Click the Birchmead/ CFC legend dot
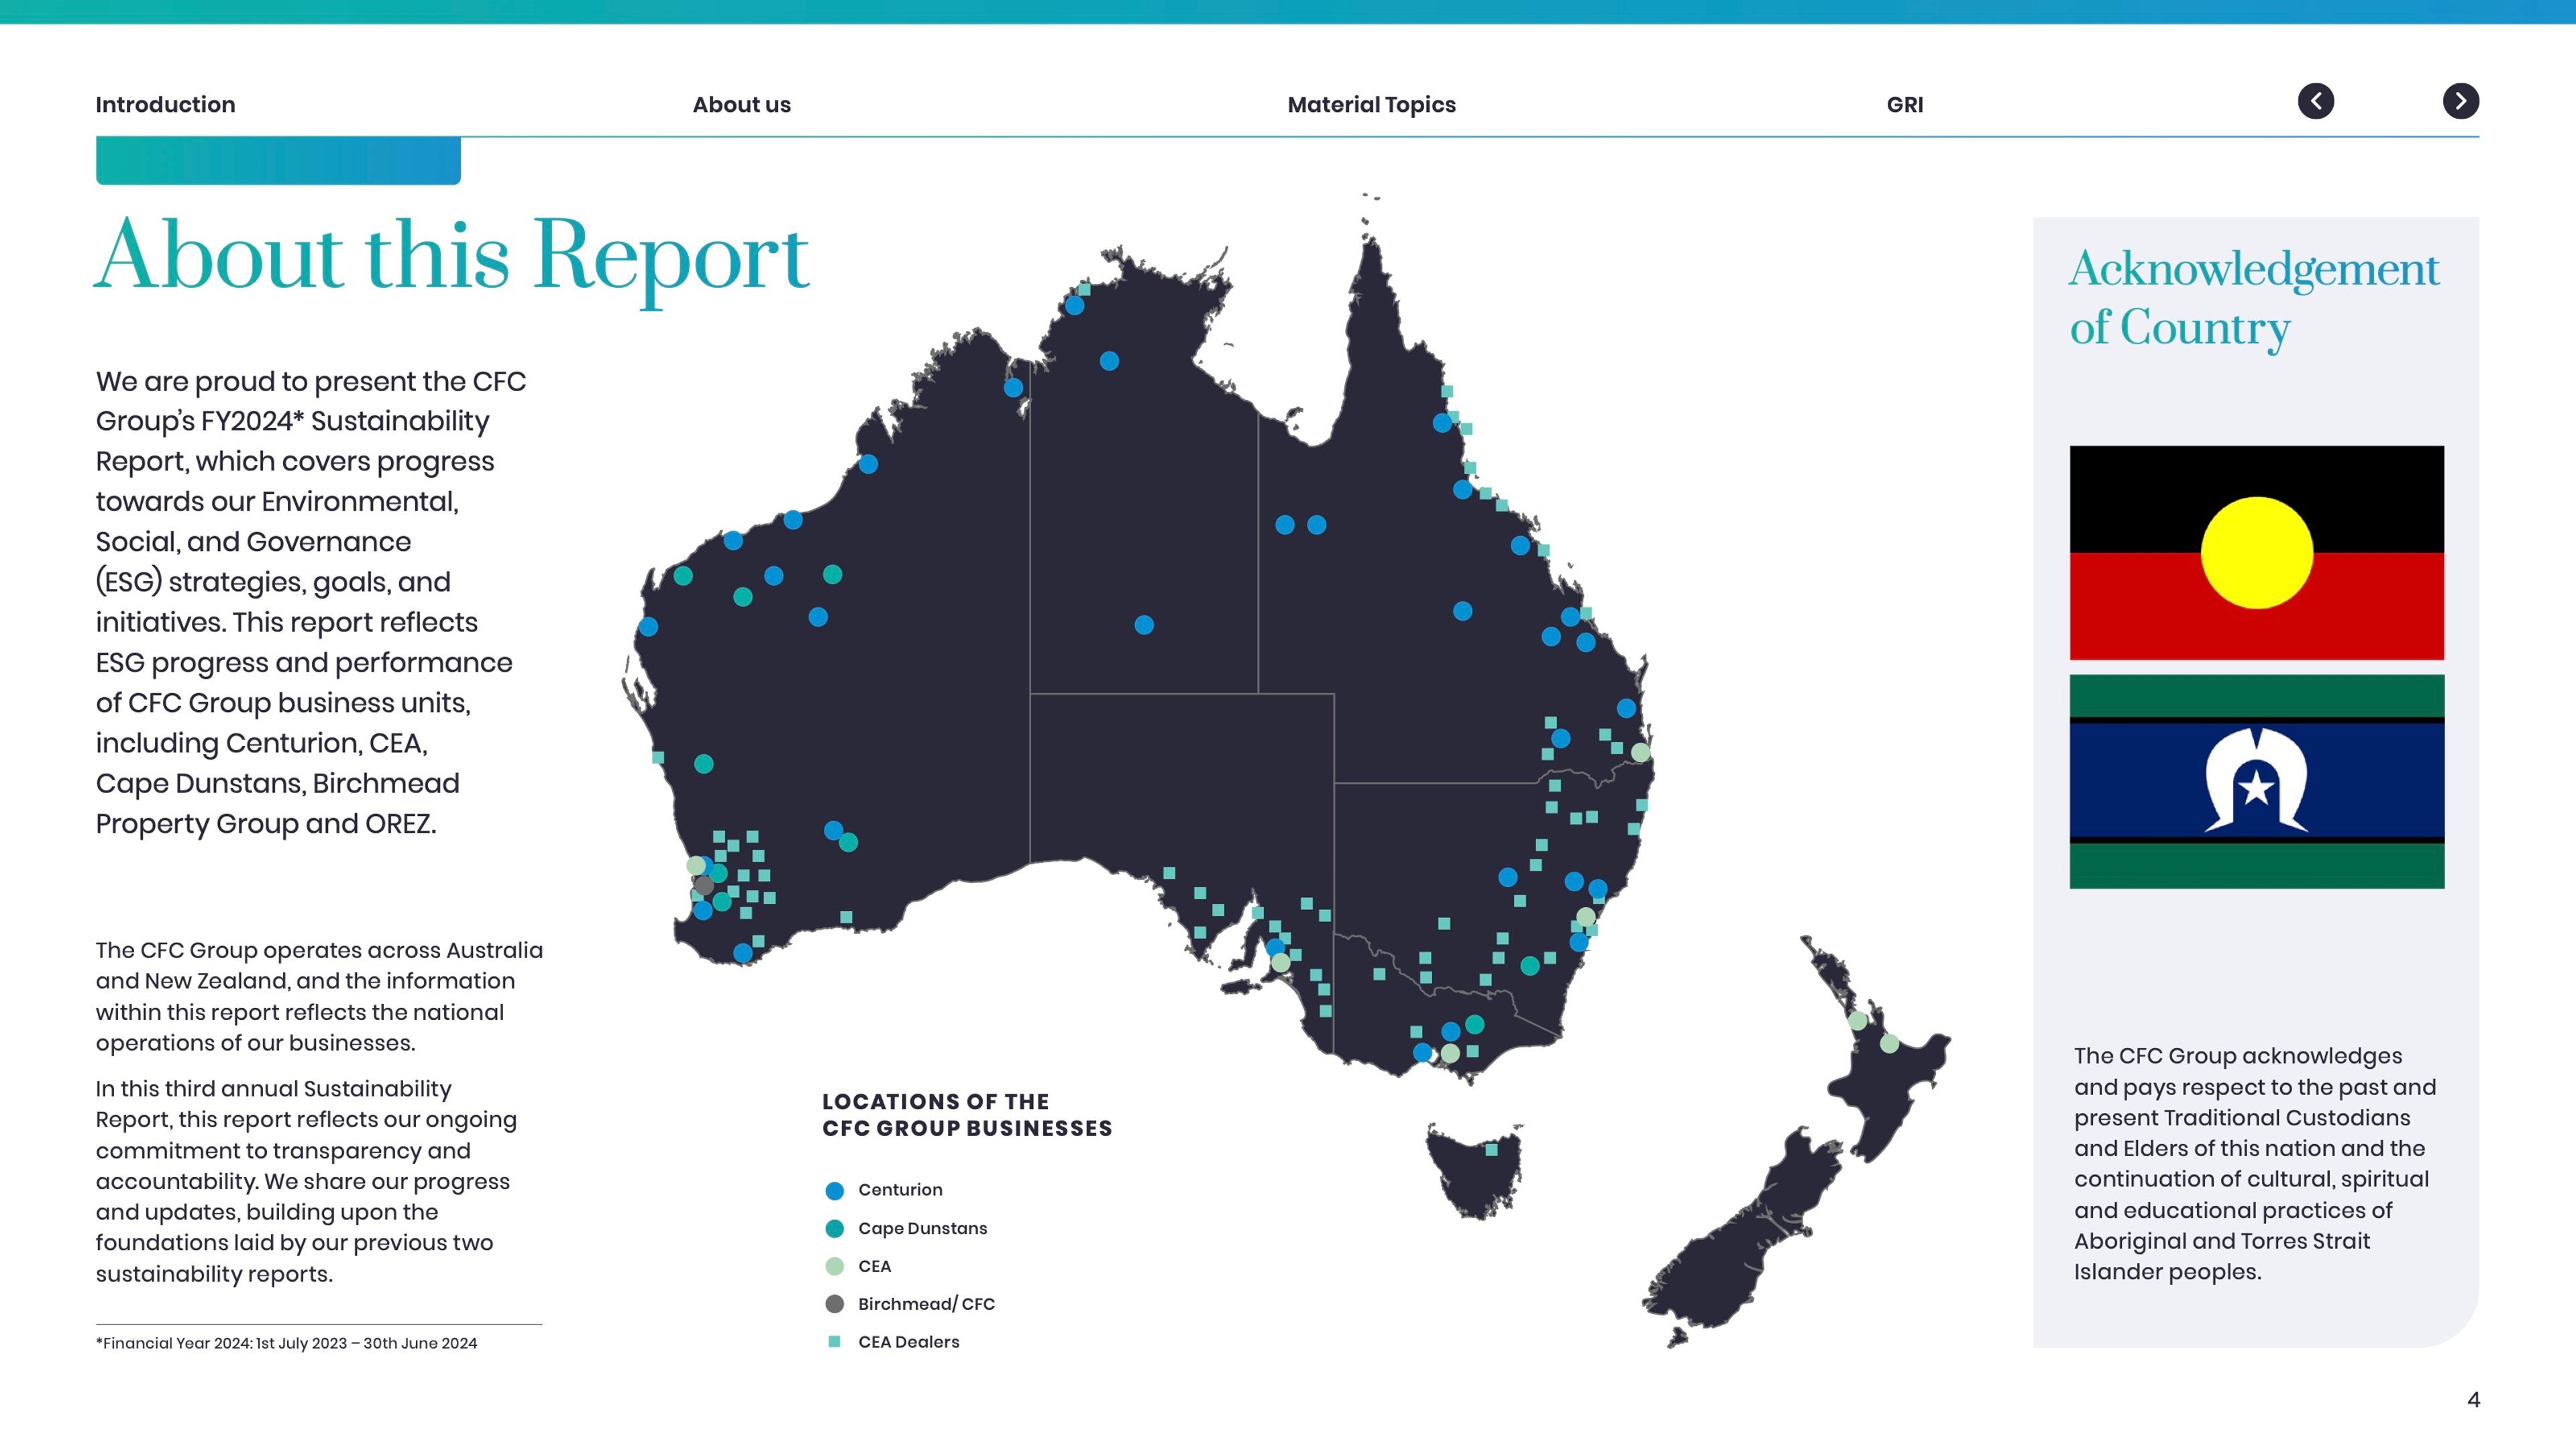The width and height of the screenshot is (2576, 1444). 834,1304
